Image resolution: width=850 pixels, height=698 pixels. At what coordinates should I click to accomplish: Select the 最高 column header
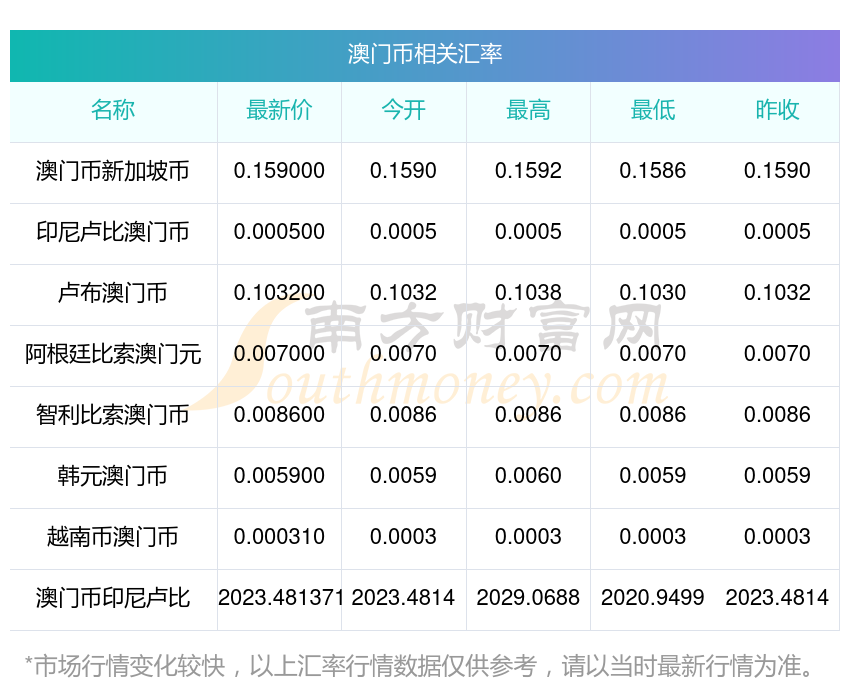tap(528, 110)
